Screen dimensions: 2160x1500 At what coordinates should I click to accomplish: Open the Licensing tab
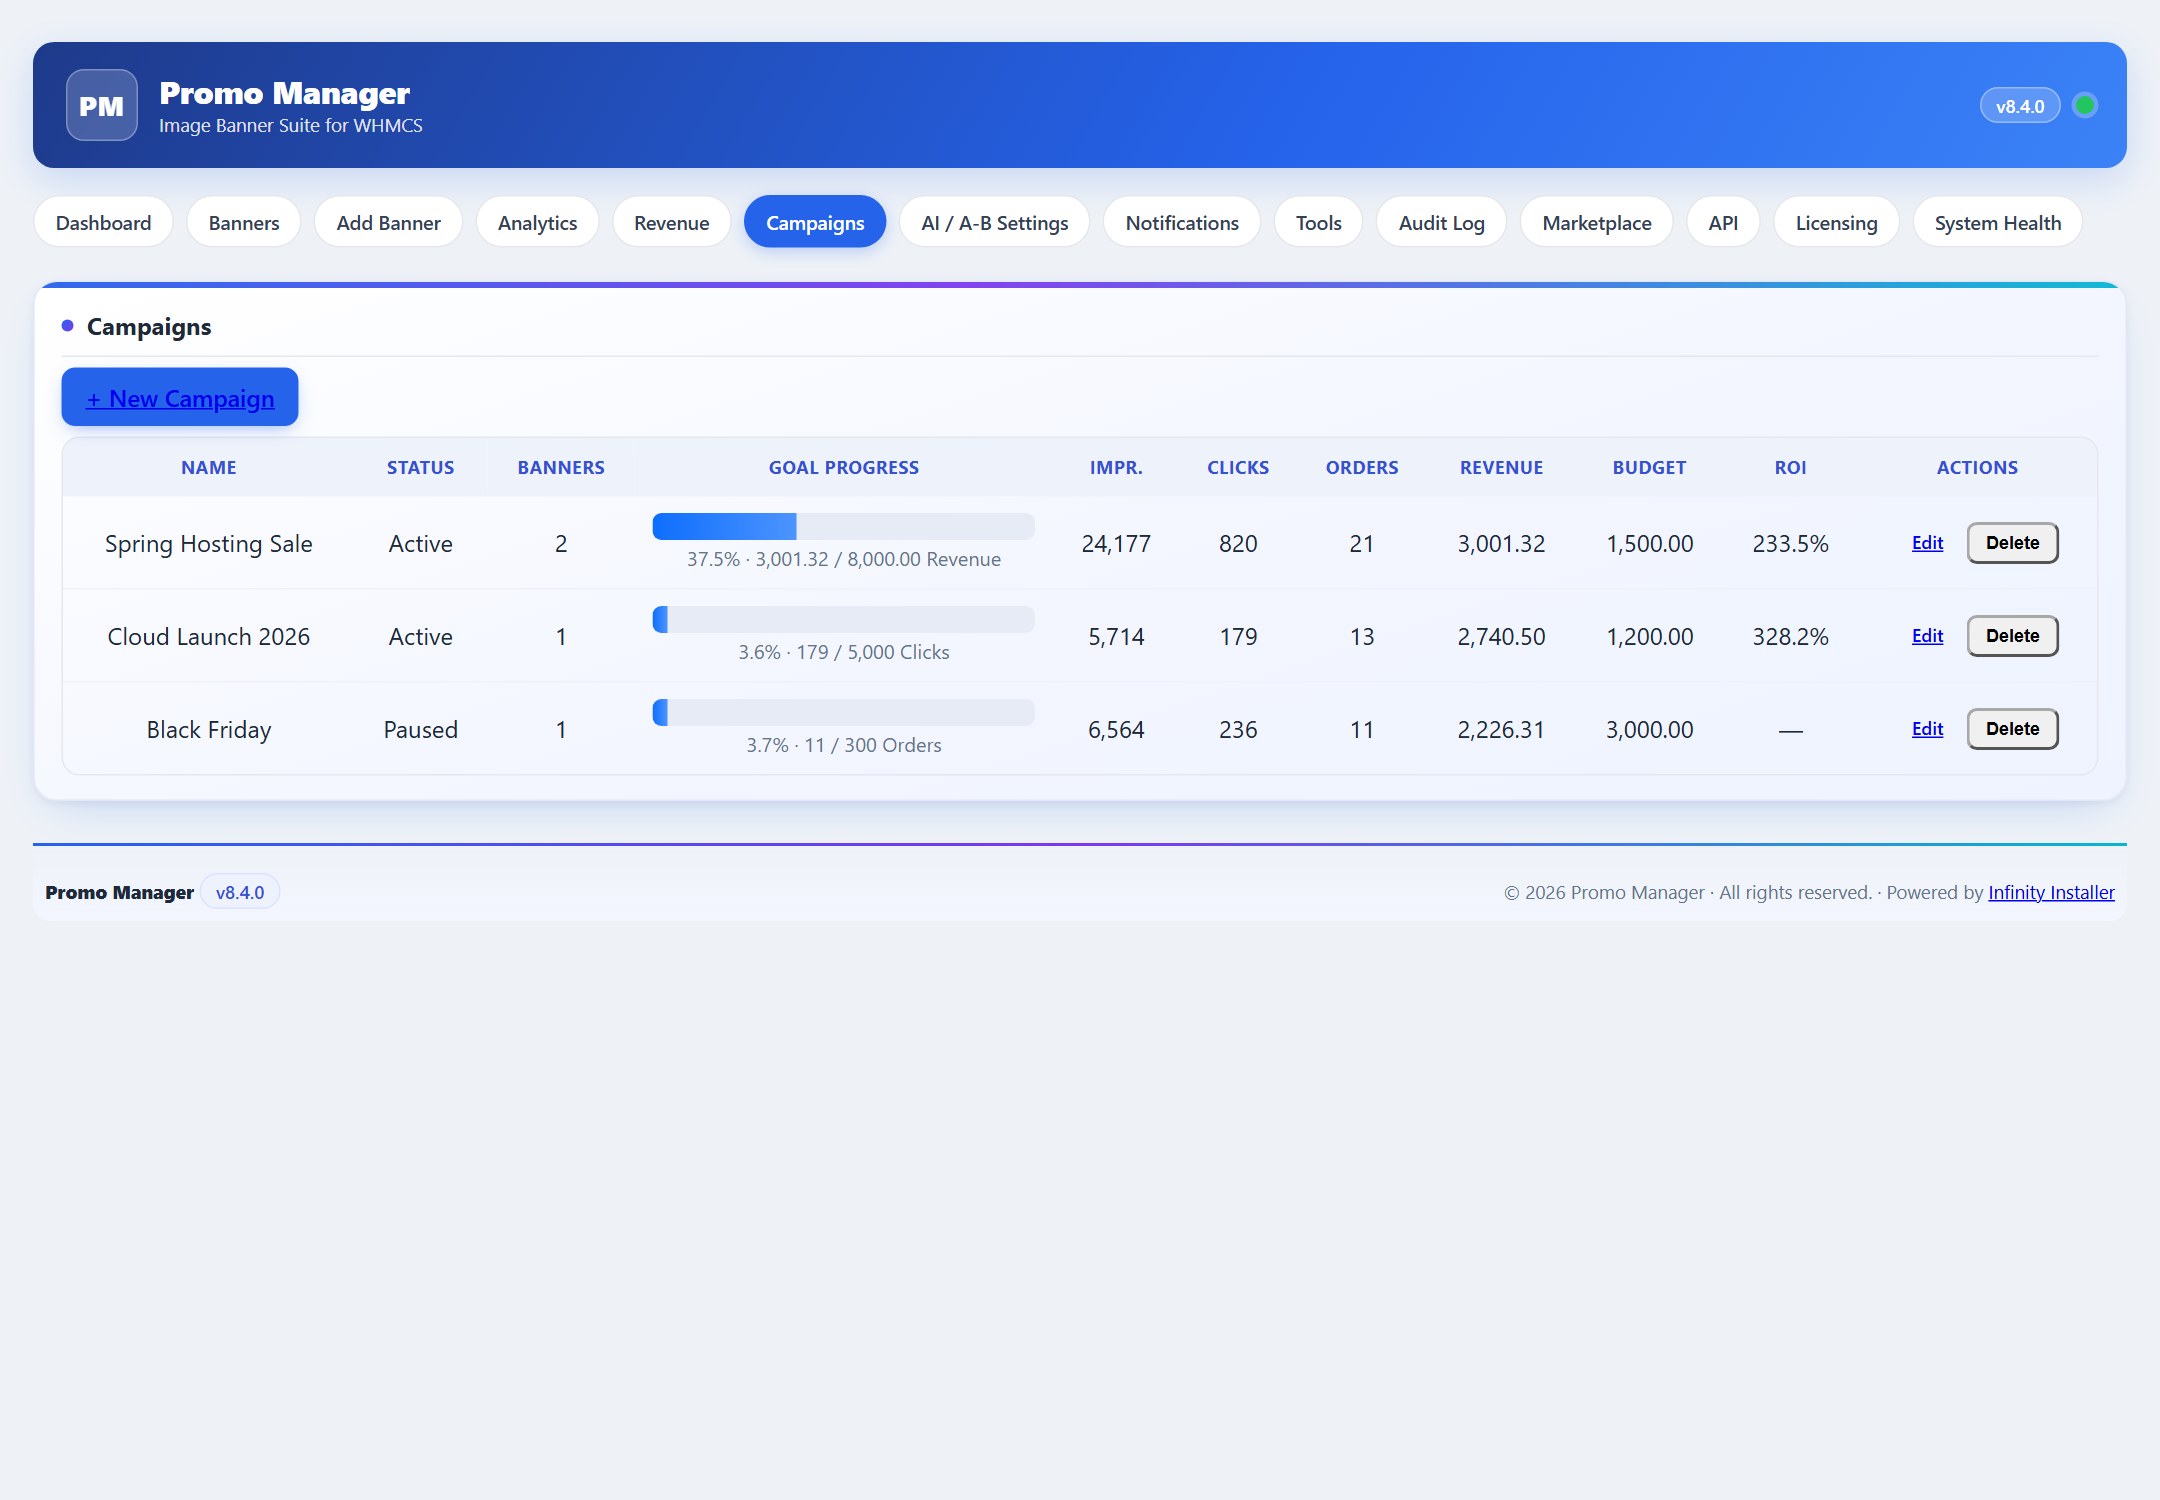[x=1836, y=222]
